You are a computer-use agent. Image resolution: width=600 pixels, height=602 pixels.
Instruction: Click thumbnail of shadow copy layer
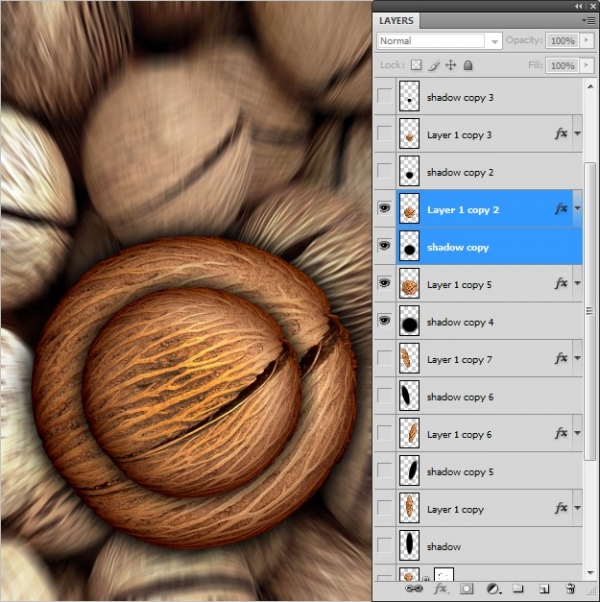tap(409, 246)
